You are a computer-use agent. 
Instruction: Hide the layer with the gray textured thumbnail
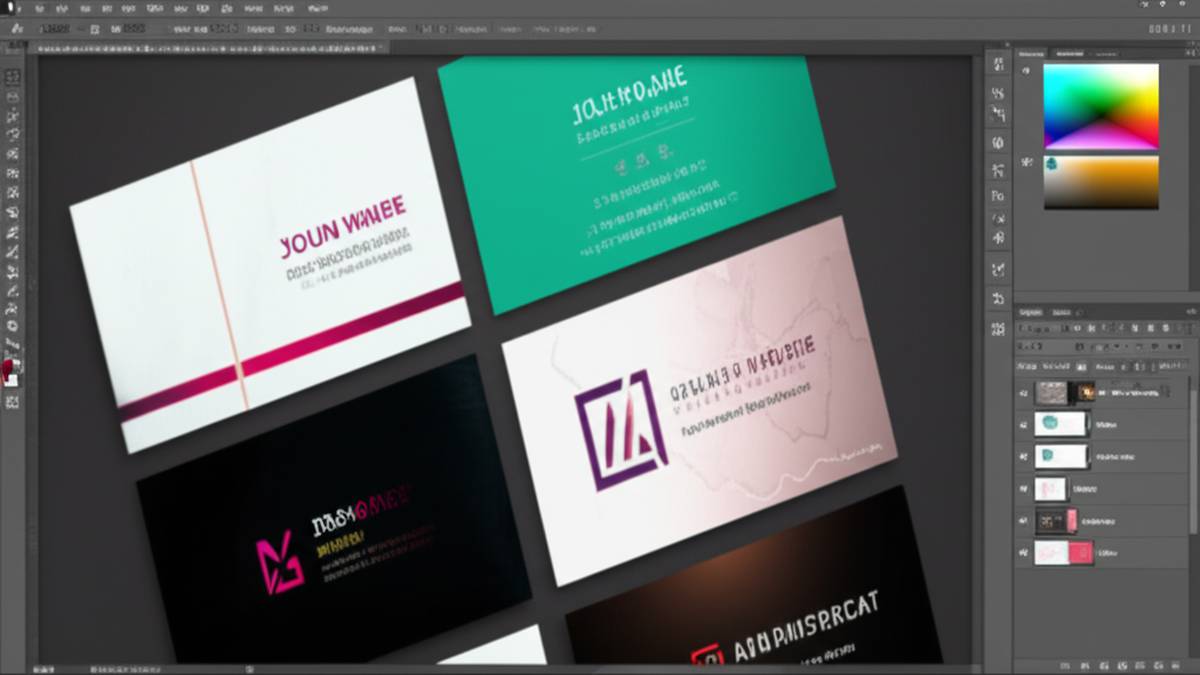tap(1023, 393)
